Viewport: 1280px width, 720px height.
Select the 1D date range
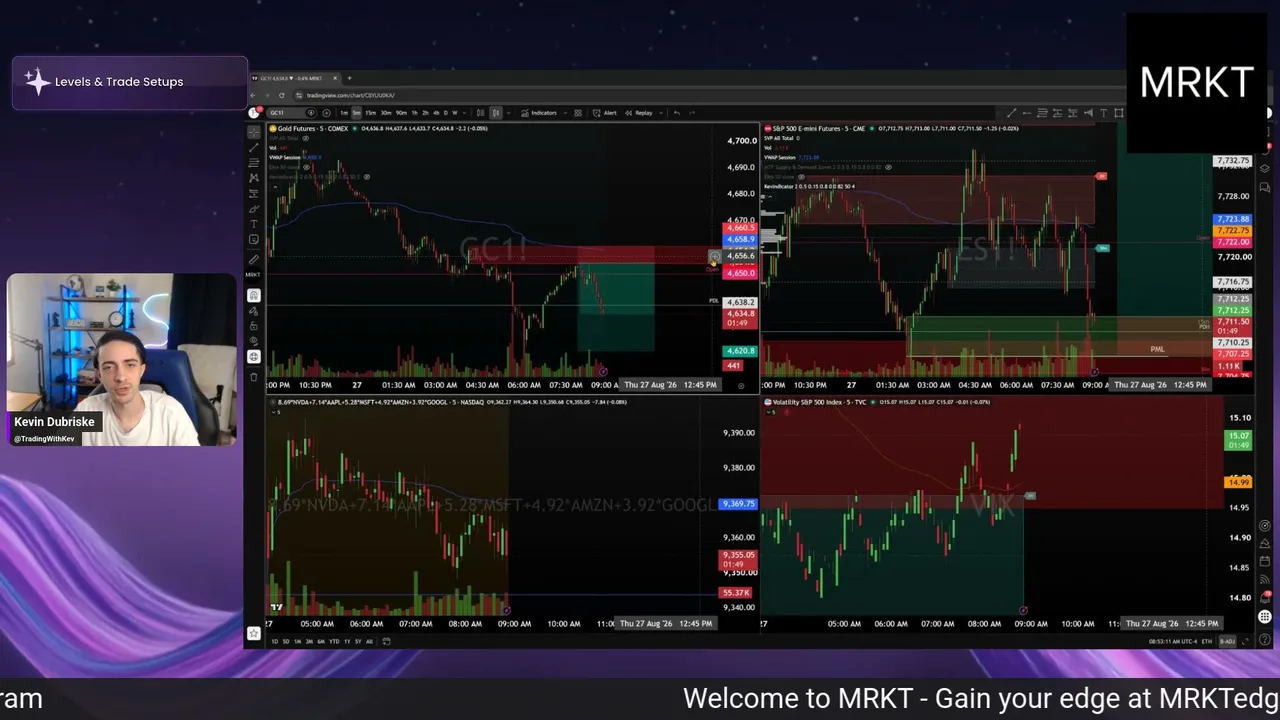[x=275, y=641]
